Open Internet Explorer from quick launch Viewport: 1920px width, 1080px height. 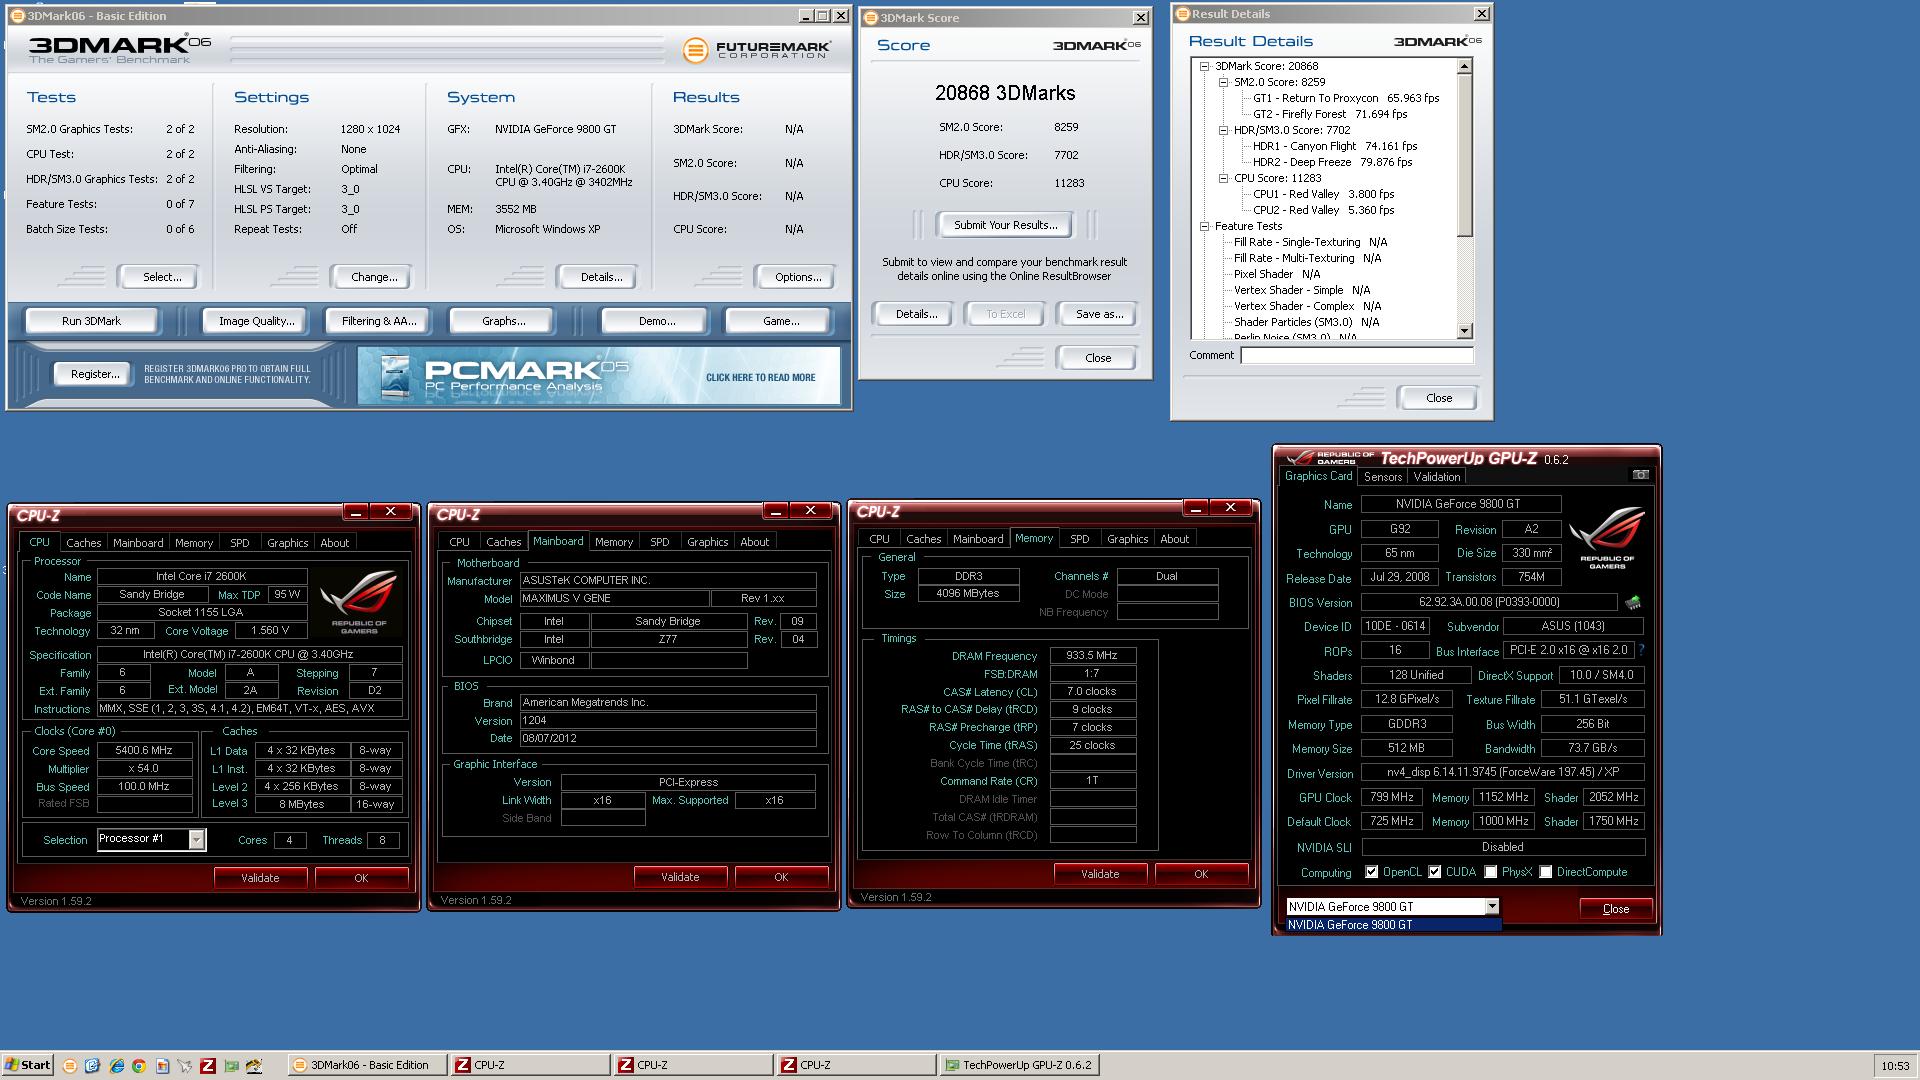[116, 1066]
